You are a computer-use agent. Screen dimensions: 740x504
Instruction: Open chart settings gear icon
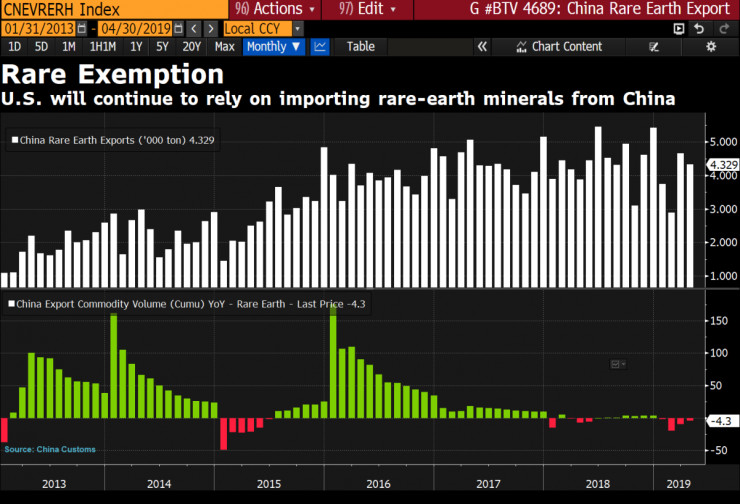pyautogui.click(x=711, y=46)
